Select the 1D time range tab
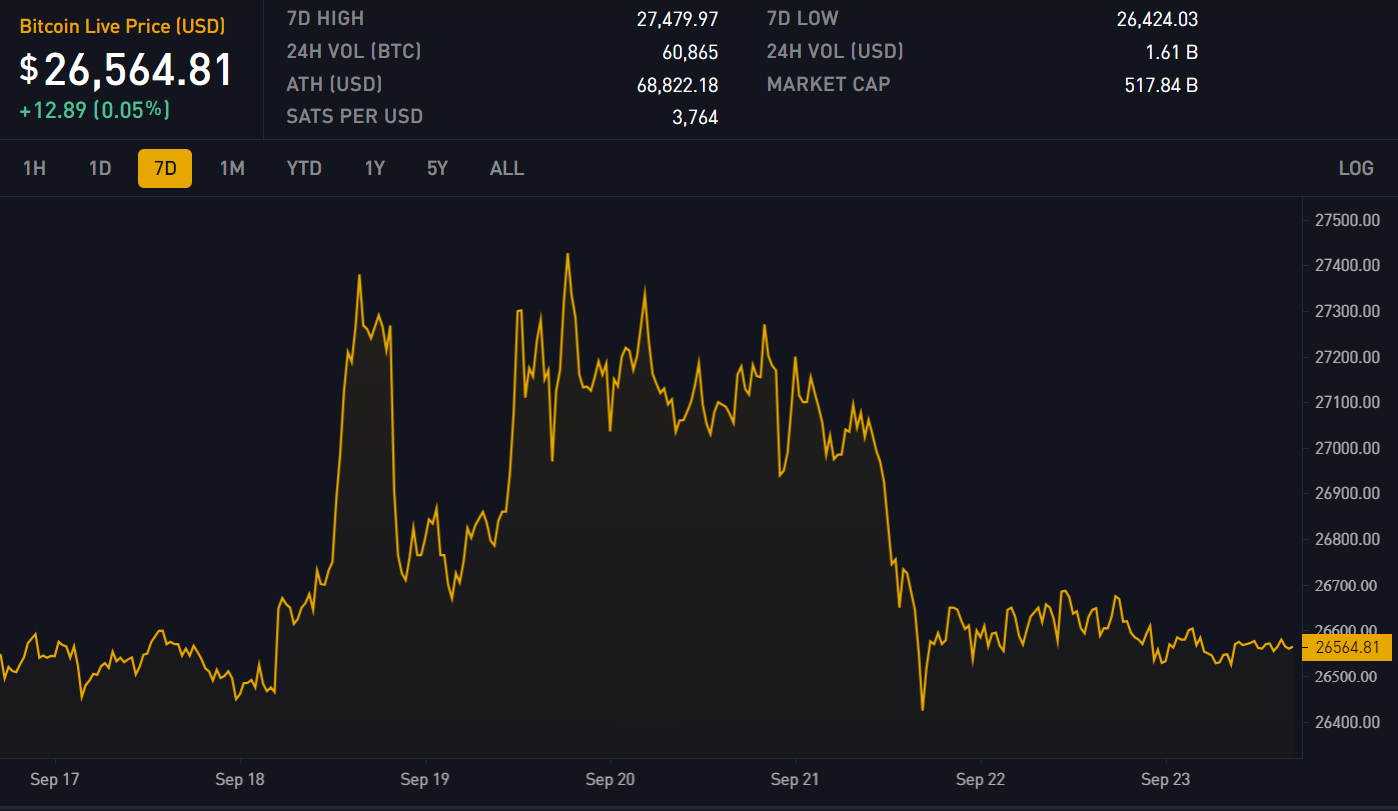This screenshot has width=1398, height=811. (100, 168)
